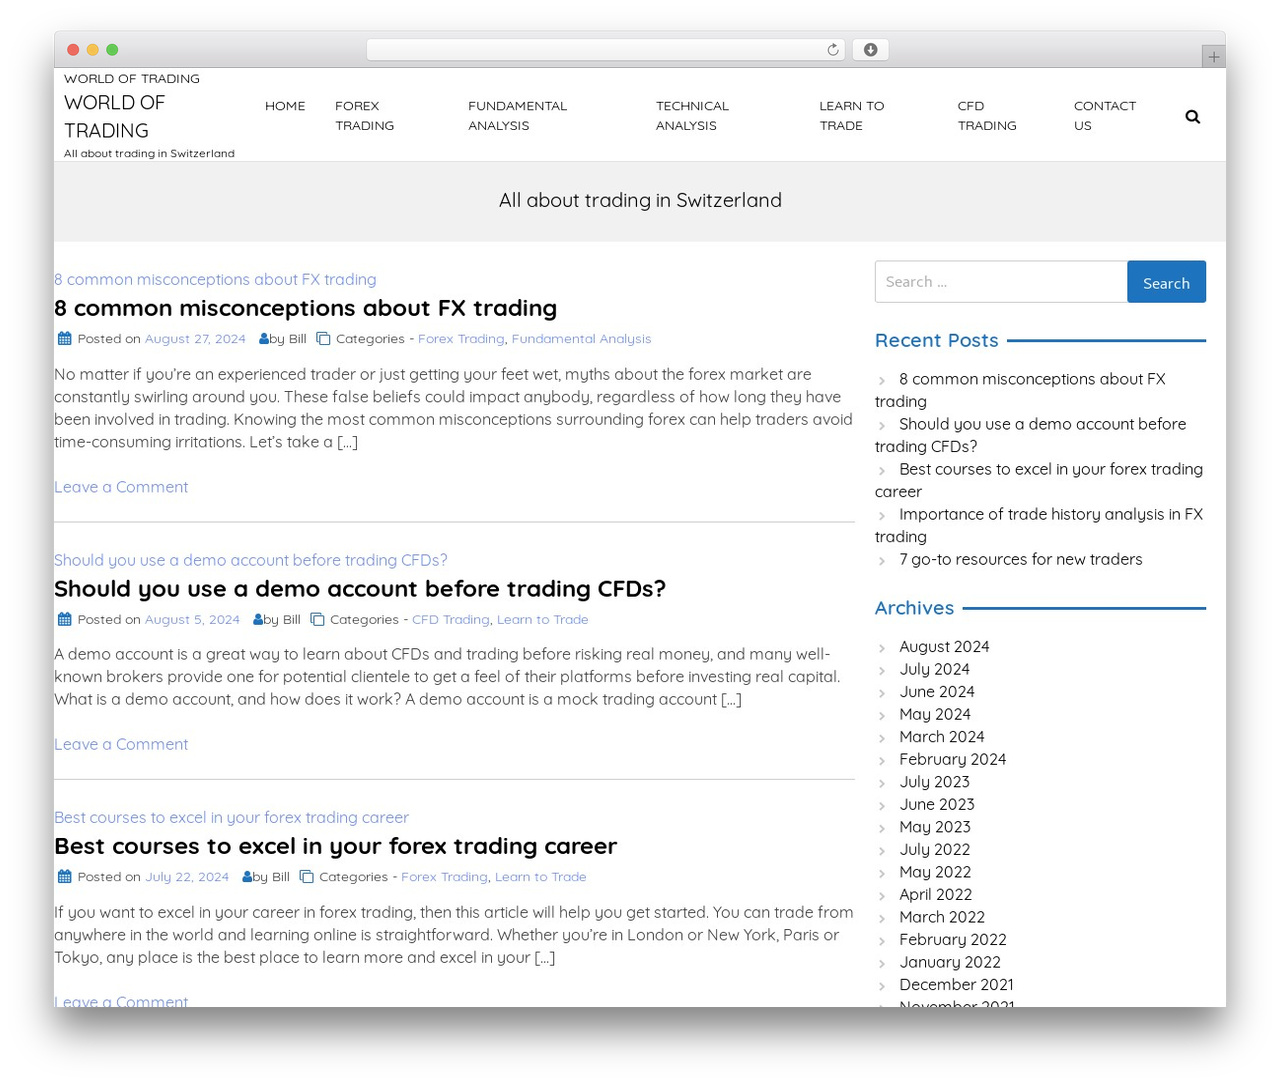
Task: Open December 2021 archive
Action: pyautogui.click(x=956, y=985)
